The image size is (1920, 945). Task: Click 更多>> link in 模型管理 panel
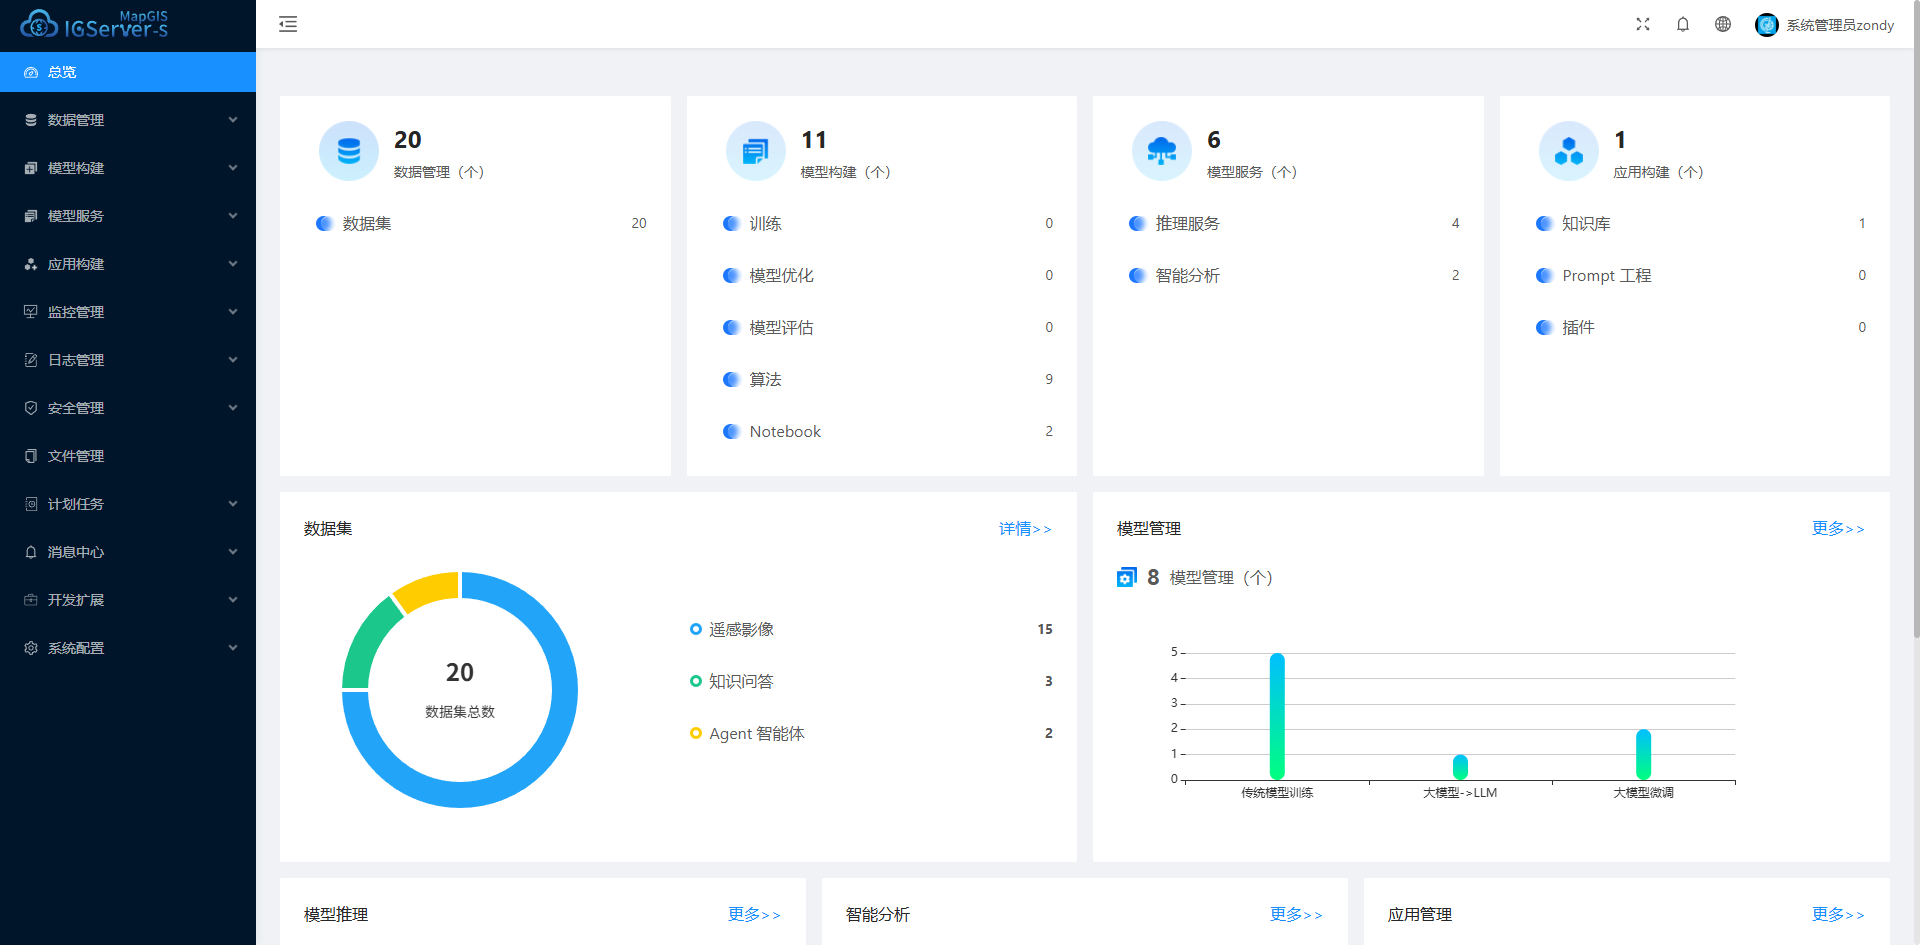pos(1838,529)
